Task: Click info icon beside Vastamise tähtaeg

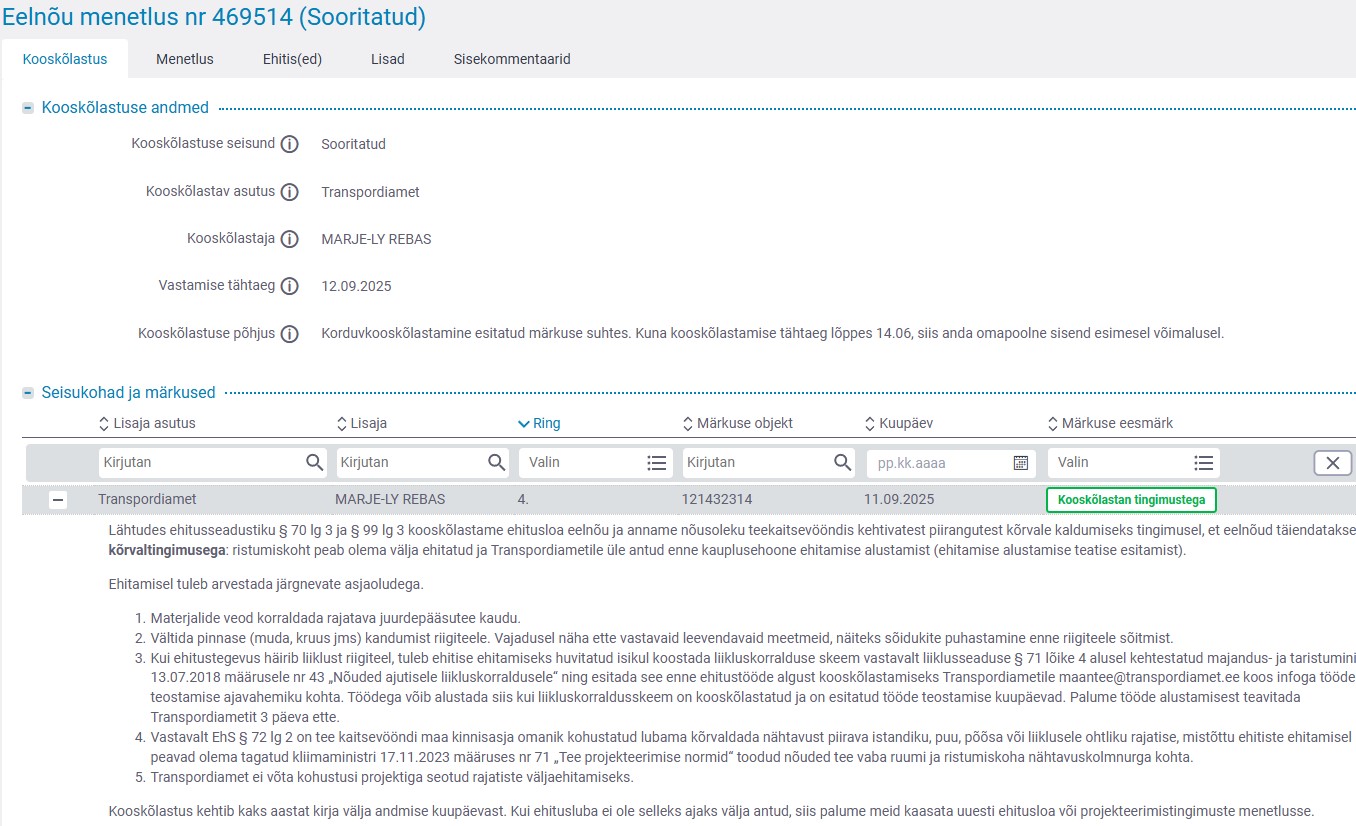Action: point(289,286)
